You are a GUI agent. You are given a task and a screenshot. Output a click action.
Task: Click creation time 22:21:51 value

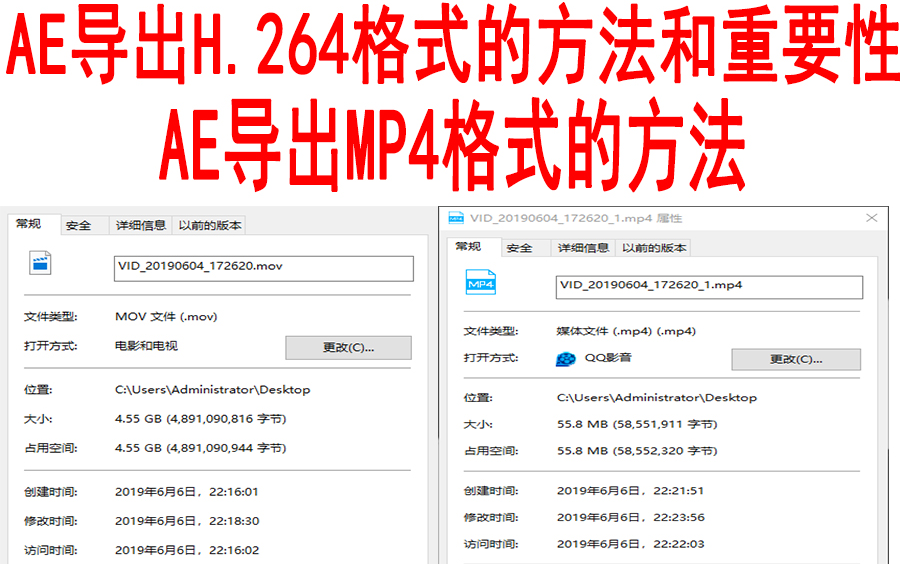coord(630,491)
